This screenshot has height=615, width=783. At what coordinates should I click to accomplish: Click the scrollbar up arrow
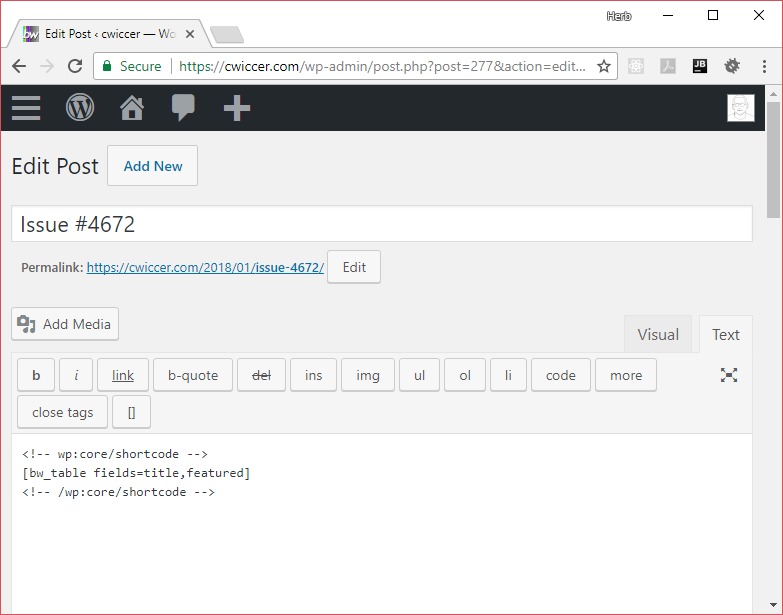[774, 93]
